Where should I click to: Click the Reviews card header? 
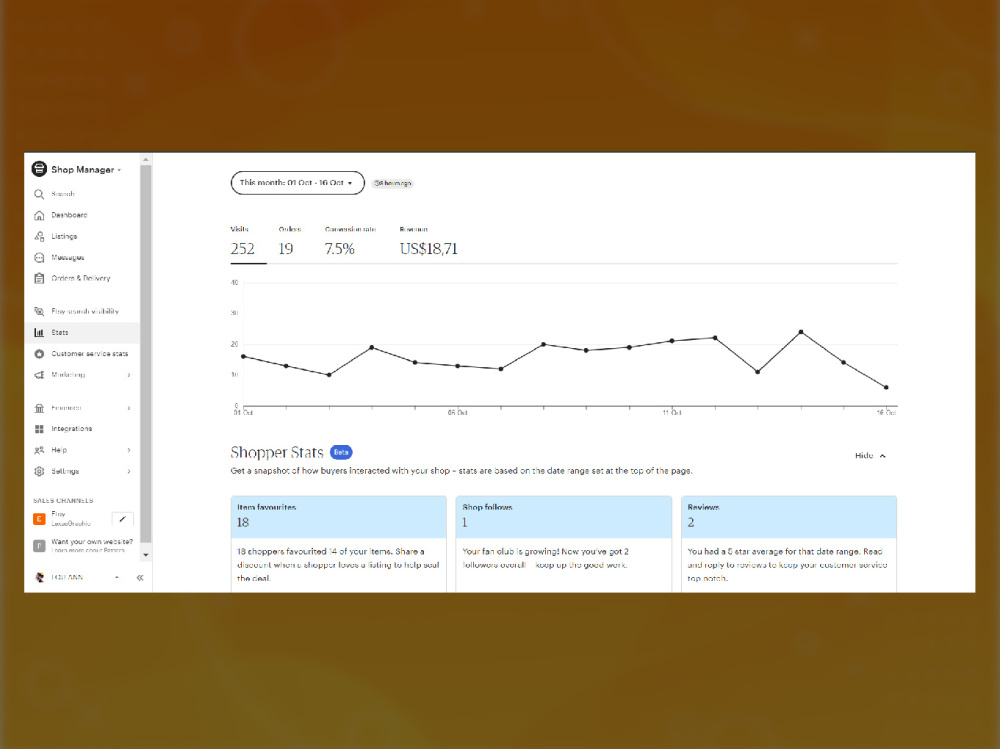click(789, 517)
